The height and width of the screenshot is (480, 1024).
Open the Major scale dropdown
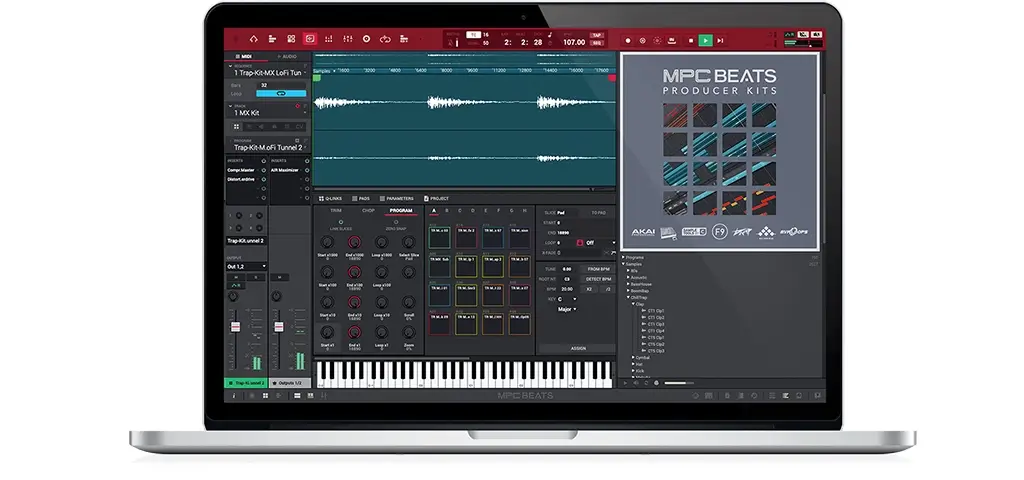click(566, 309)
